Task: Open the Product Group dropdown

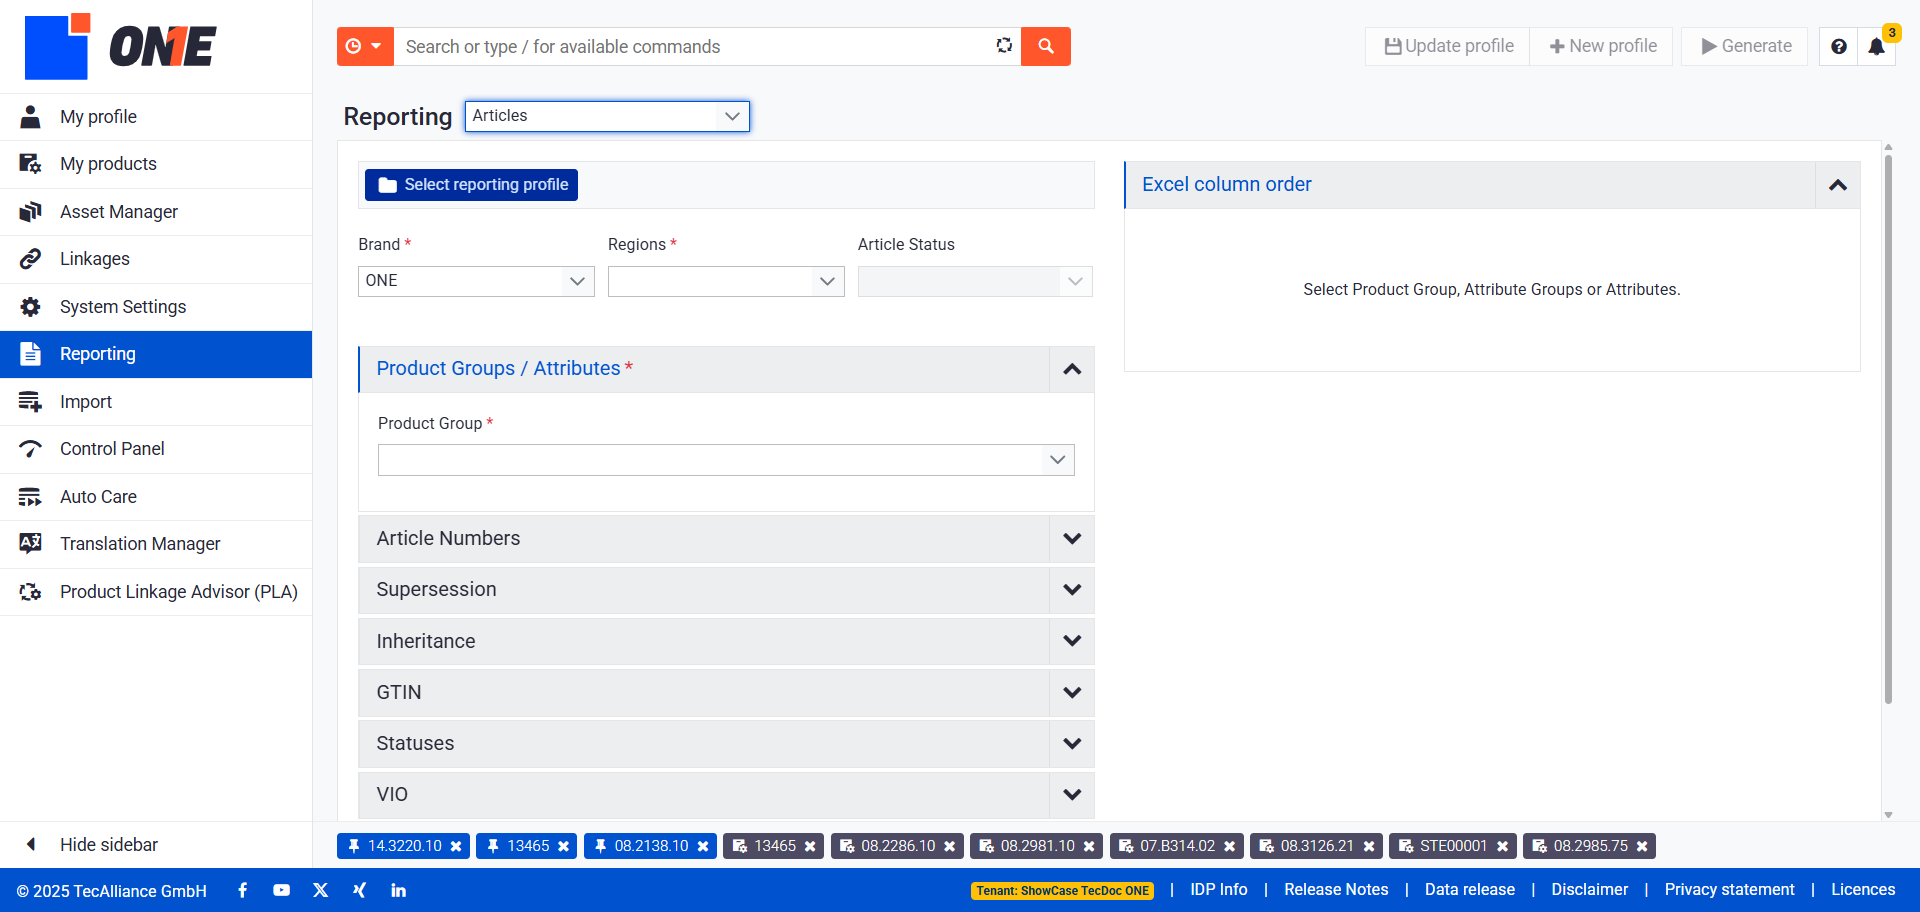Action: click(726, 460)
